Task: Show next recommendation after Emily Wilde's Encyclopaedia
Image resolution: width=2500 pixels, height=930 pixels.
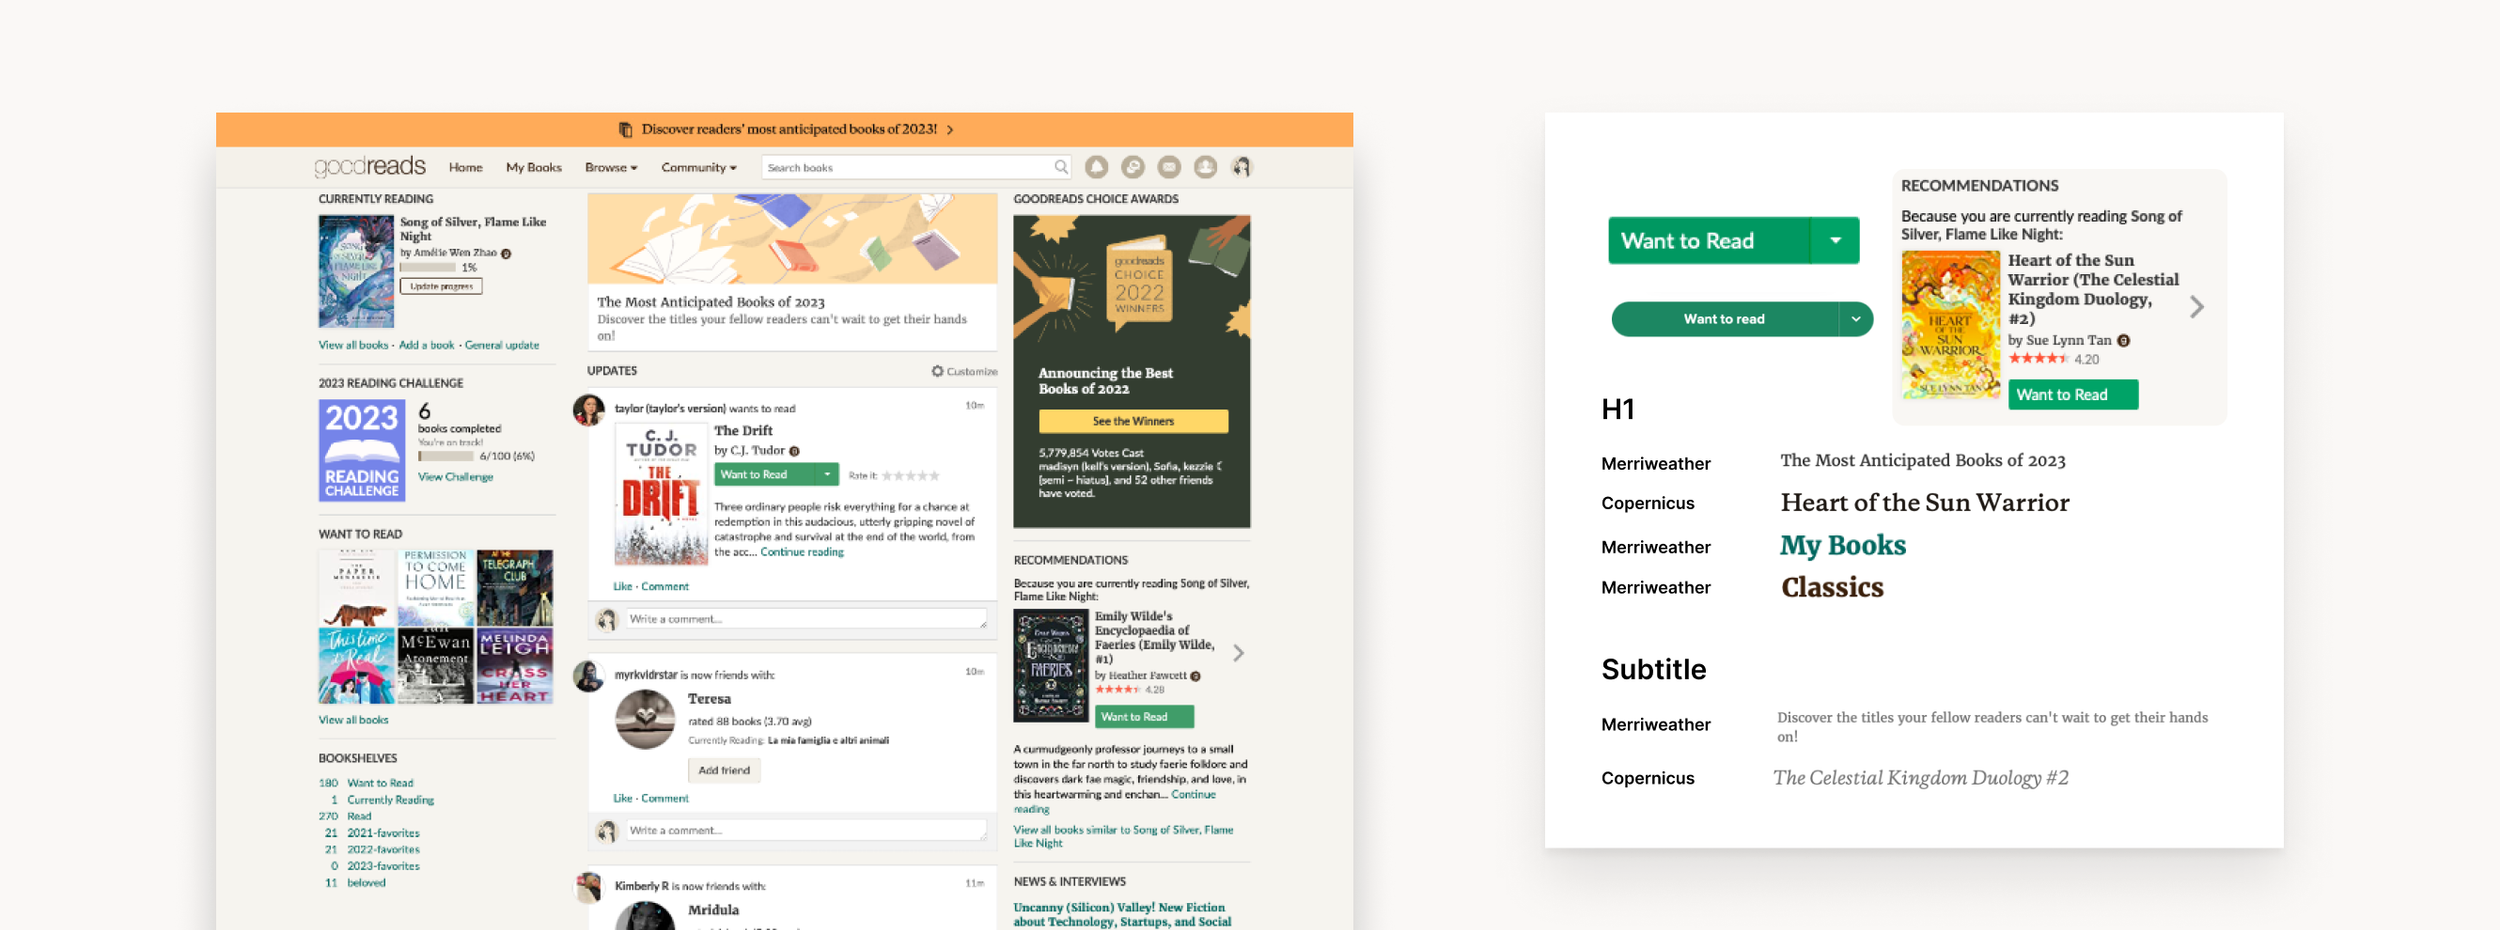Action: point(1238,653)
